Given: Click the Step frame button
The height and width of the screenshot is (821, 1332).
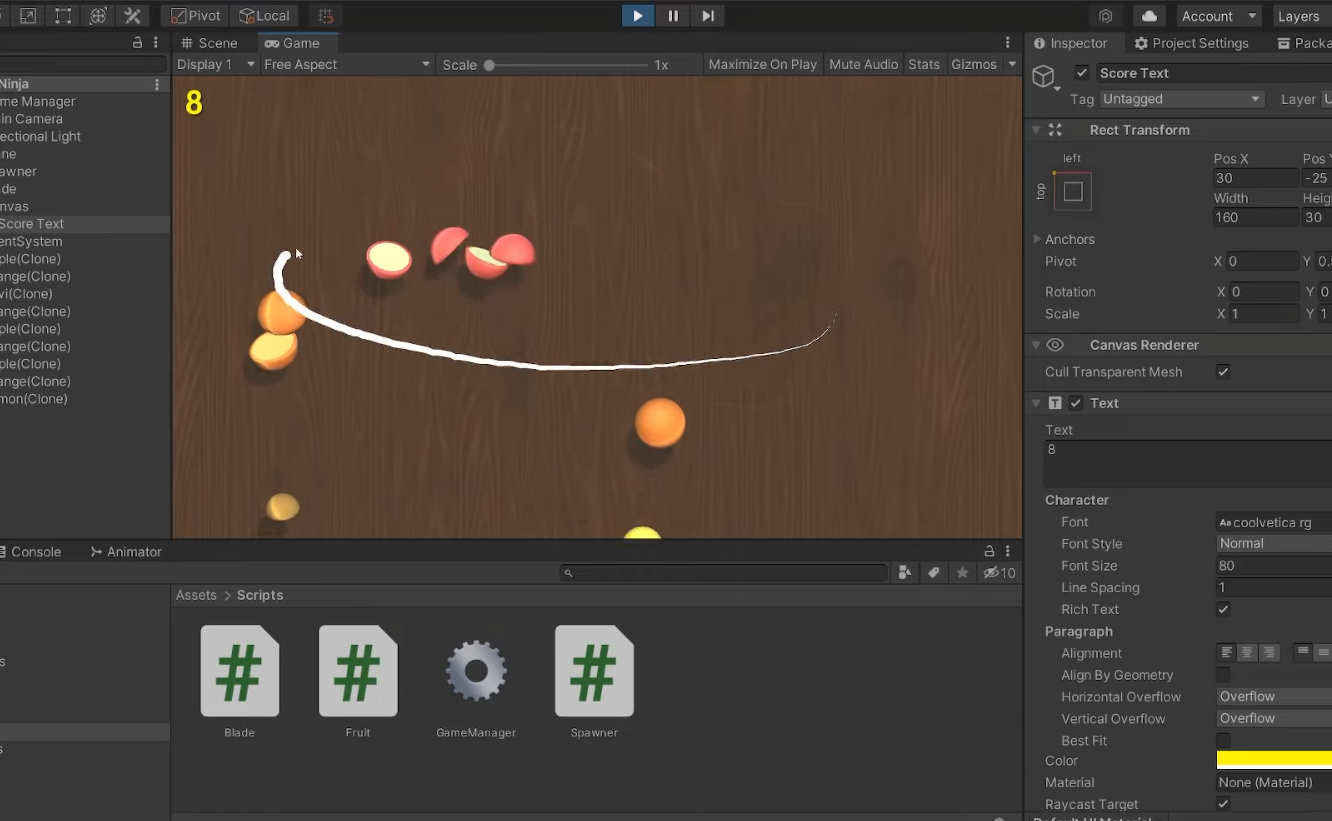Looking at the screenshot, I should [708, 16].
